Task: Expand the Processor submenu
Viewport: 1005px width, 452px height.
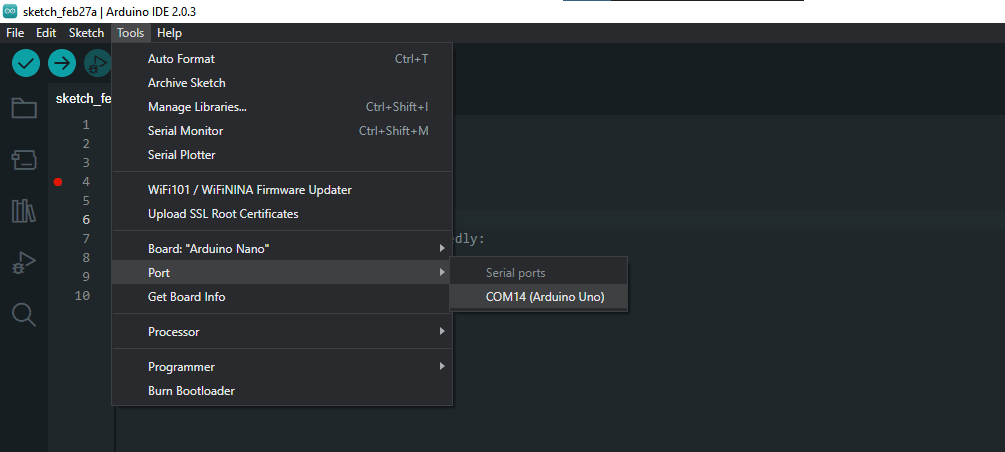Action: coord(282,331)
